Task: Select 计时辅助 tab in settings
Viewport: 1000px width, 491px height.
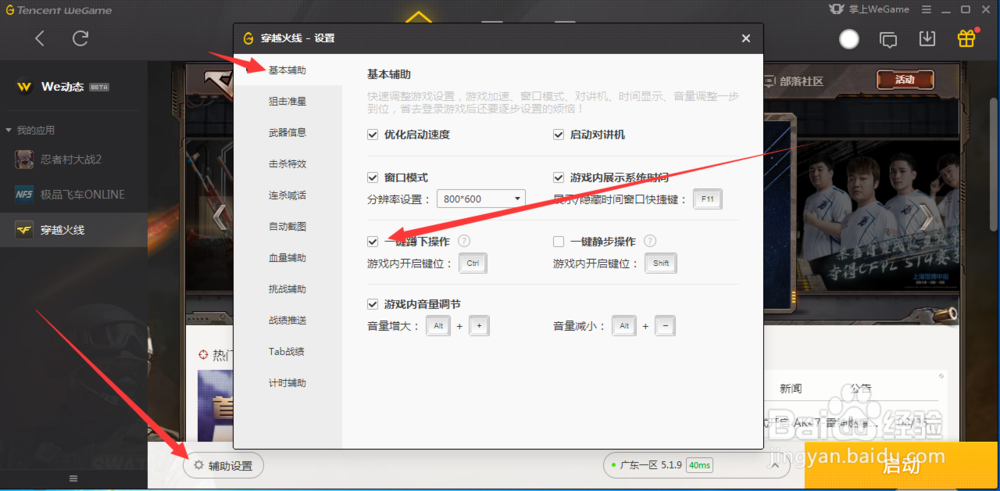Action: (x=288, y=383)
